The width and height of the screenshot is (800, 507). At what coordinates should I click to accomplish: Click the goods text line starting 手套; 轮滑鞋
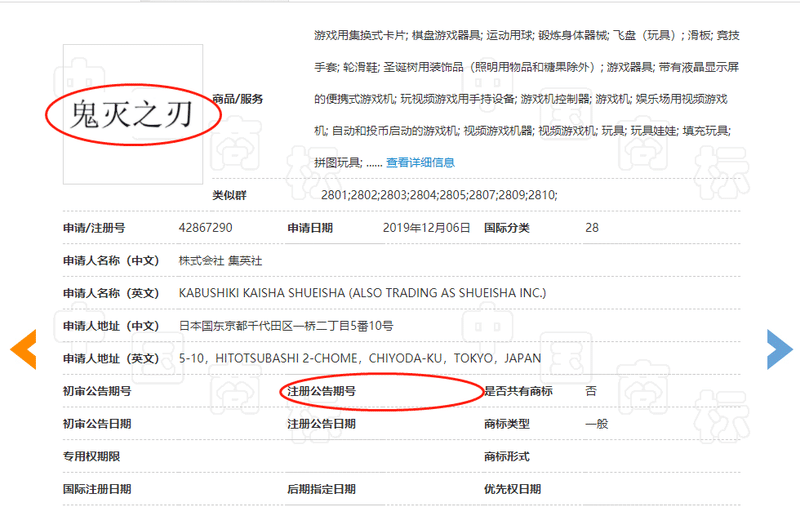pyautogui.click(x=527, y=67)
